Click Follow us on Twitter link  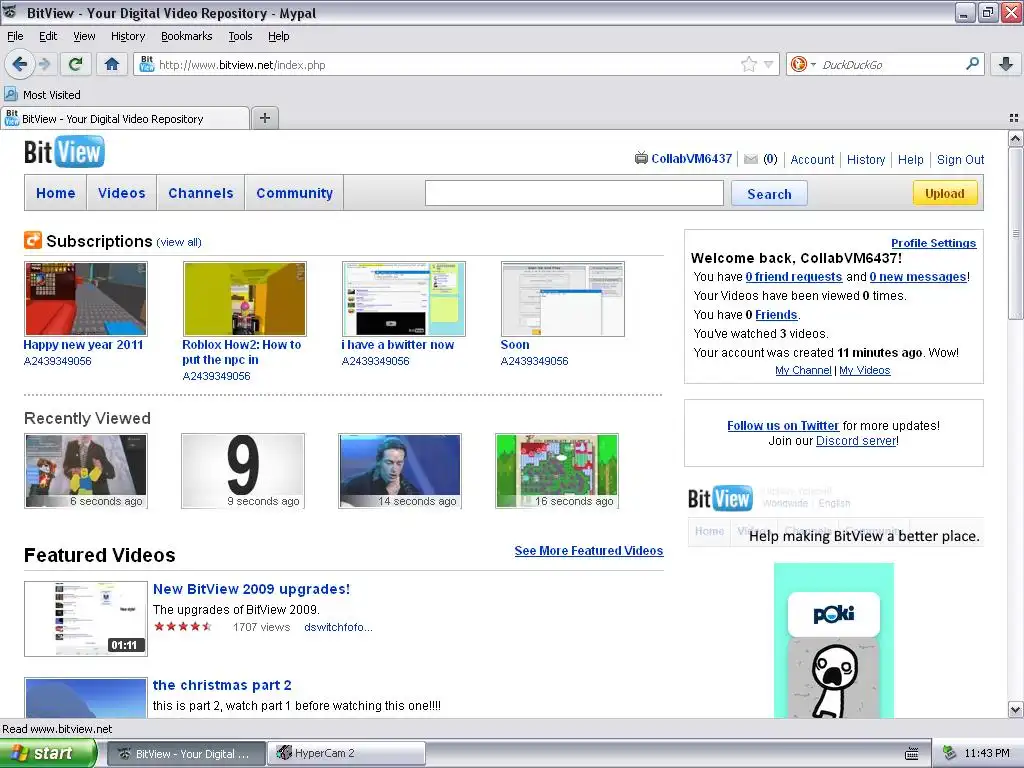tap(782, 425)
